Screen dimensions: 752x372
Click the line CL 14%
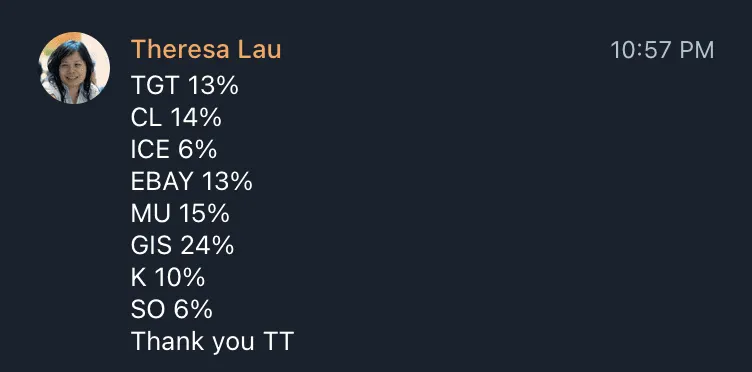coord(176,117)
